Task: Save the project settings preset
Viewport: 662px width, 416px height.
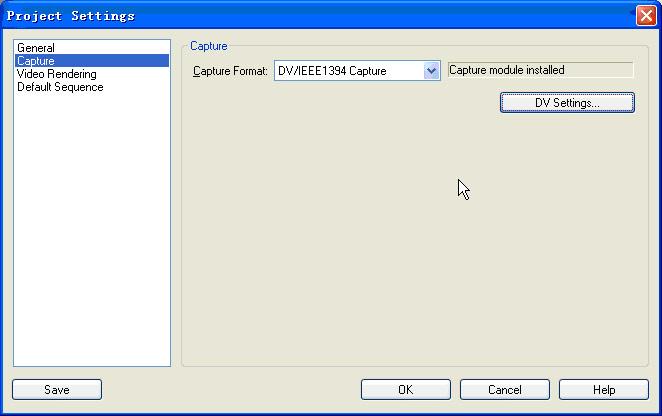Action: click(57, 389)
